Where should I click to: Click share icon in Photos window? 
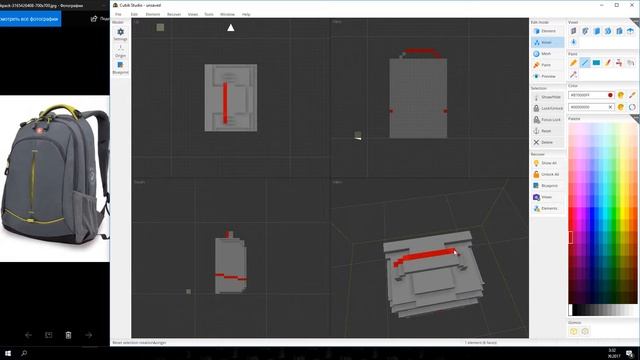94,19
